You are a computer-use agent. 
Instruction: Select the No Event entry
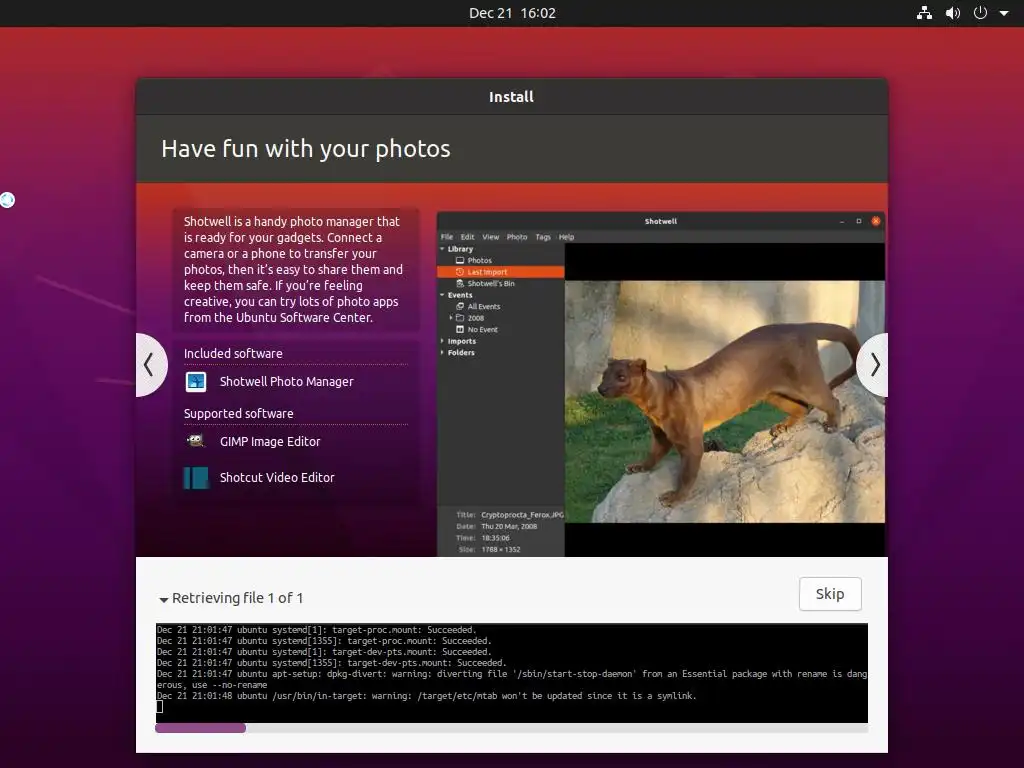pos(482,330)
